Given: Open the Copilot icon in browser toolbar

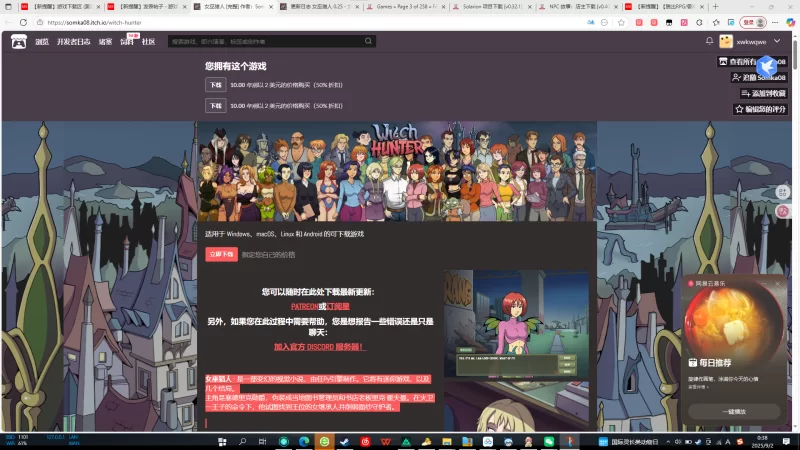Looking at the screenshot, I should click(790, 22).
